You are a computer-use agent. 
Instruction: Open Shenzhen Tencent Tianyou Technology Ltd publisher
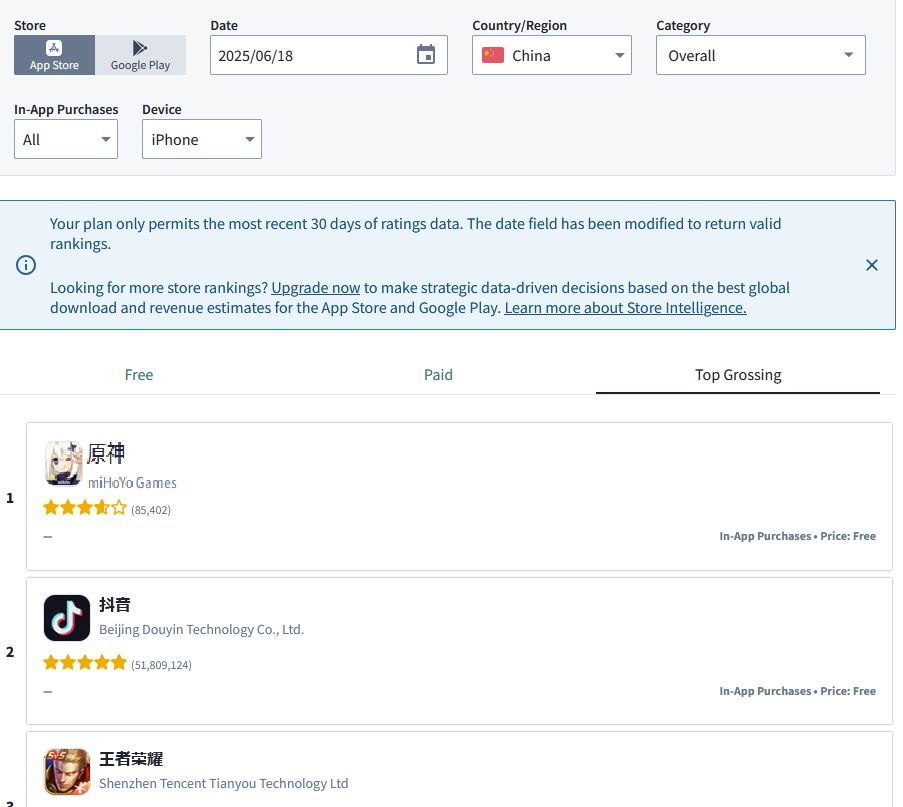223,783
